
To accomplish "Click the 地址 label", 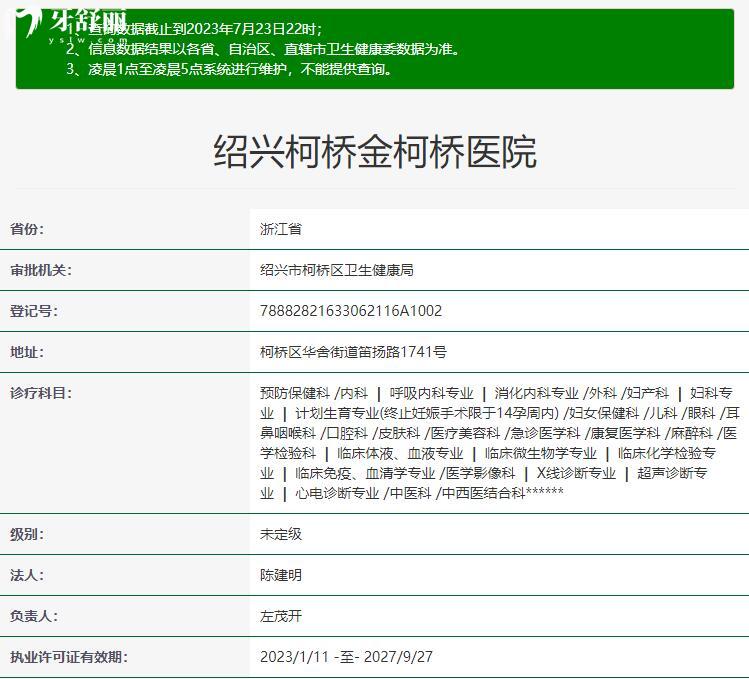I will pos(27,352).
